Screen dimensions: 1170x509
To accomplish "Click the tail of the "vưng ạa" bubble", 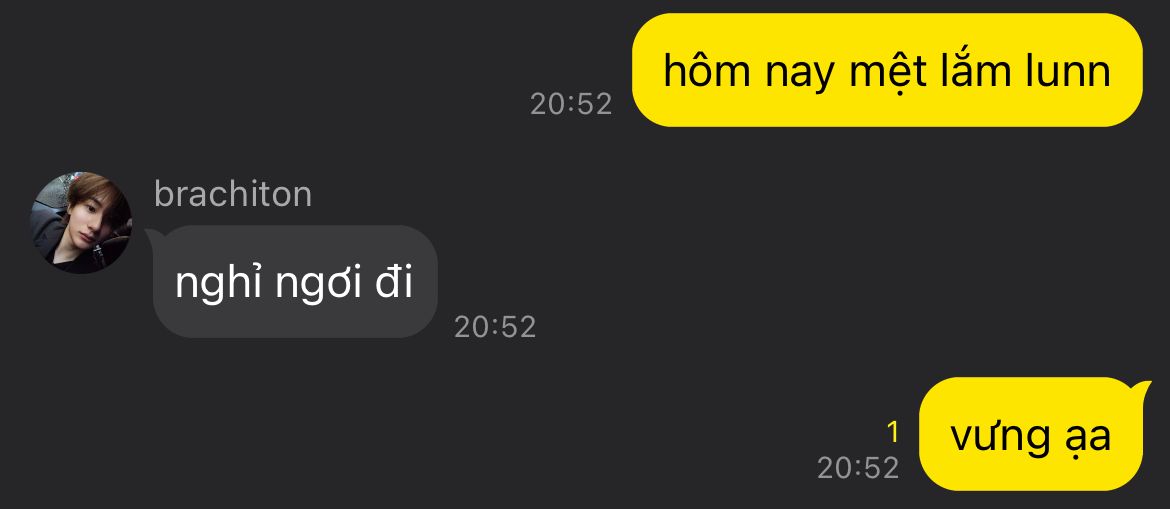I will 1142,388.
